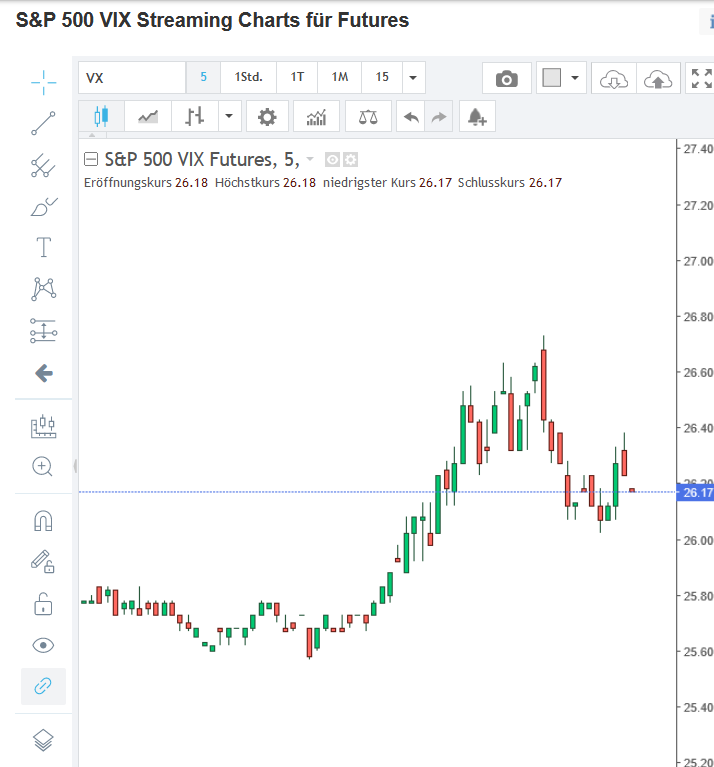This screenshot has height=767, width=714.
Task: Toggle magnet mode
Action: [43, 520]
